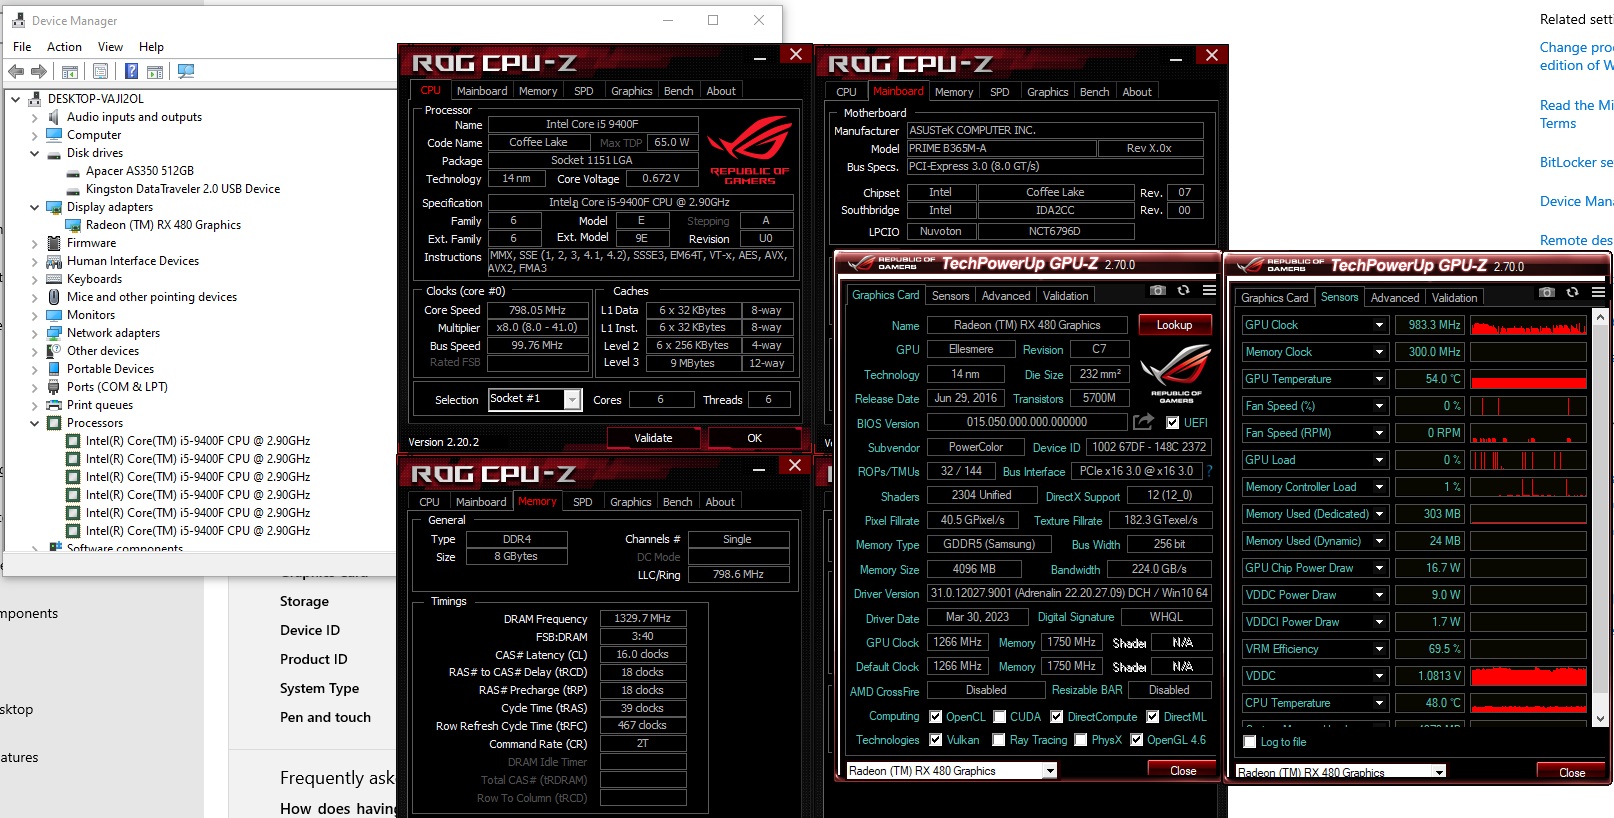
Task: Collapse the Display adapters tree node
Action: tap(34, 207)
